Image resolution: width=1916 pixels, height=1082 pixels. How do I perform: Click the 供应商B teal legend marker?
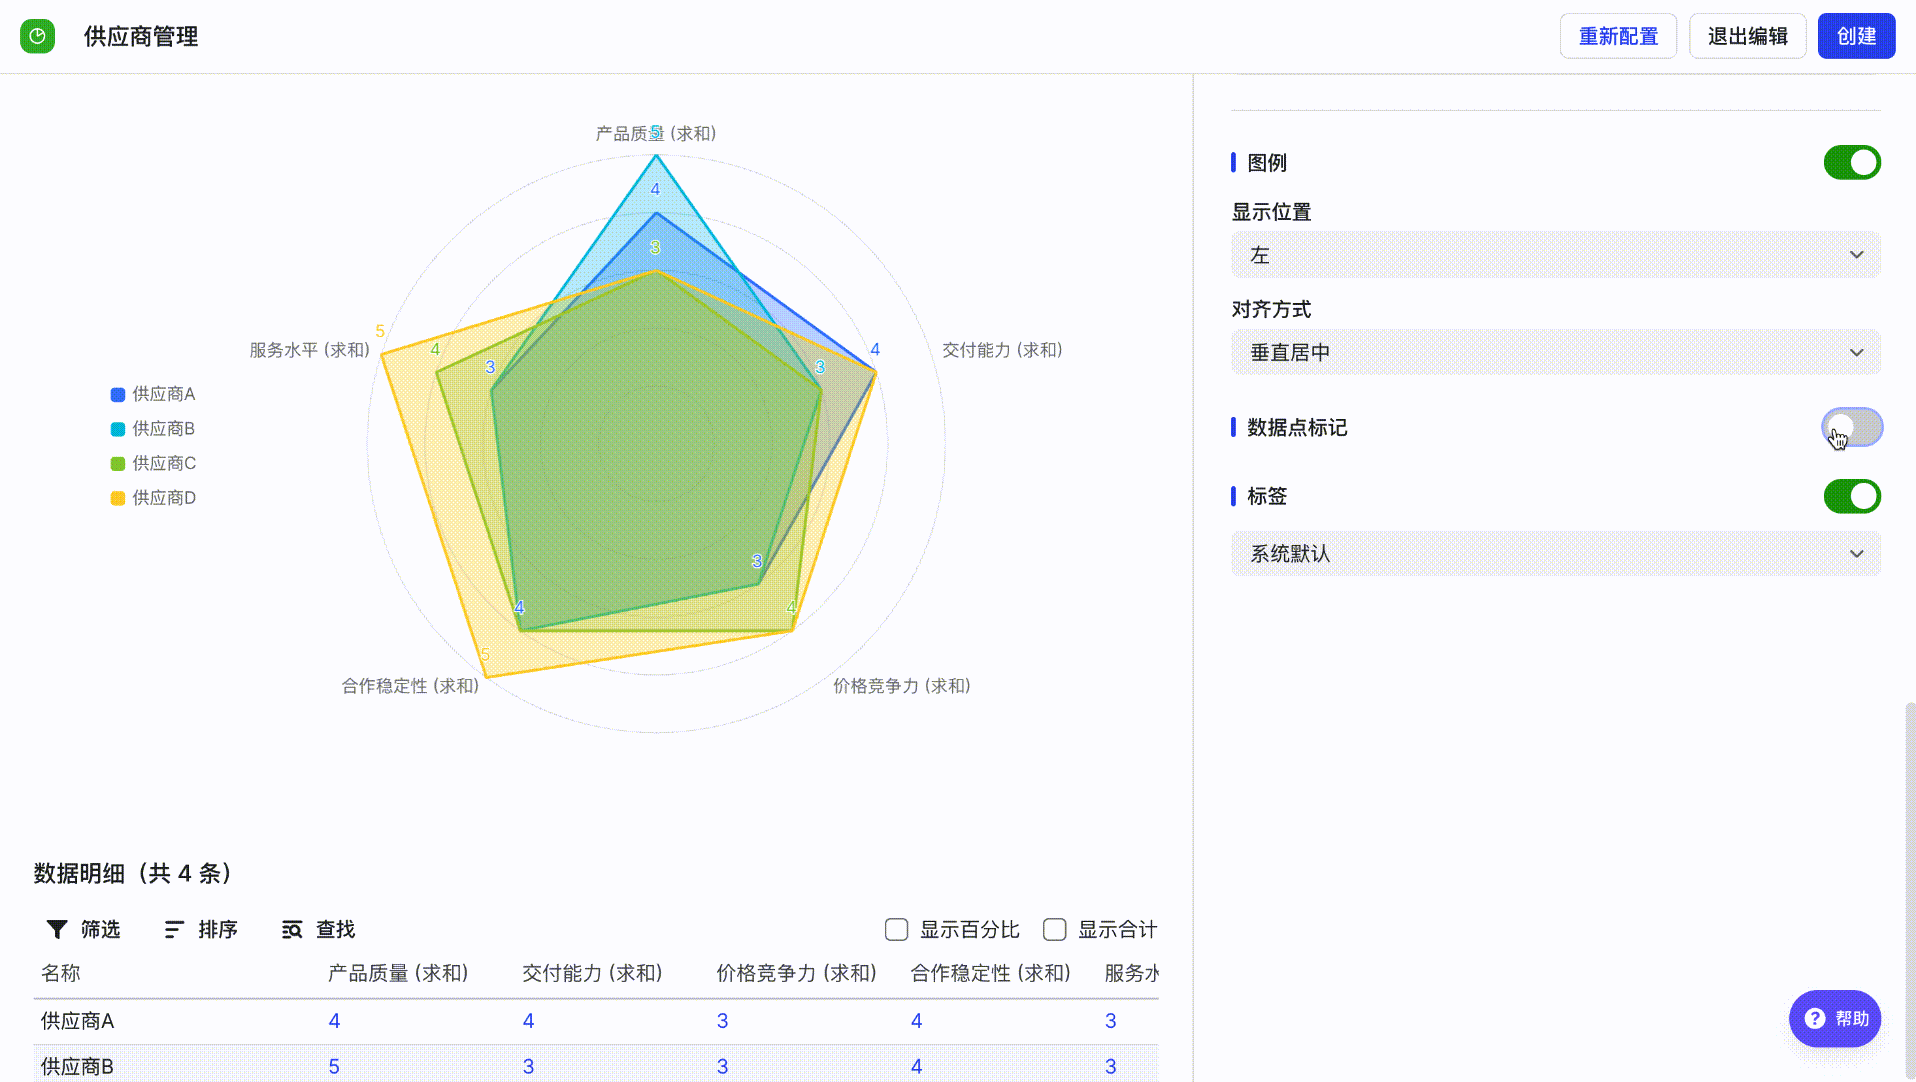click(117, 429)
